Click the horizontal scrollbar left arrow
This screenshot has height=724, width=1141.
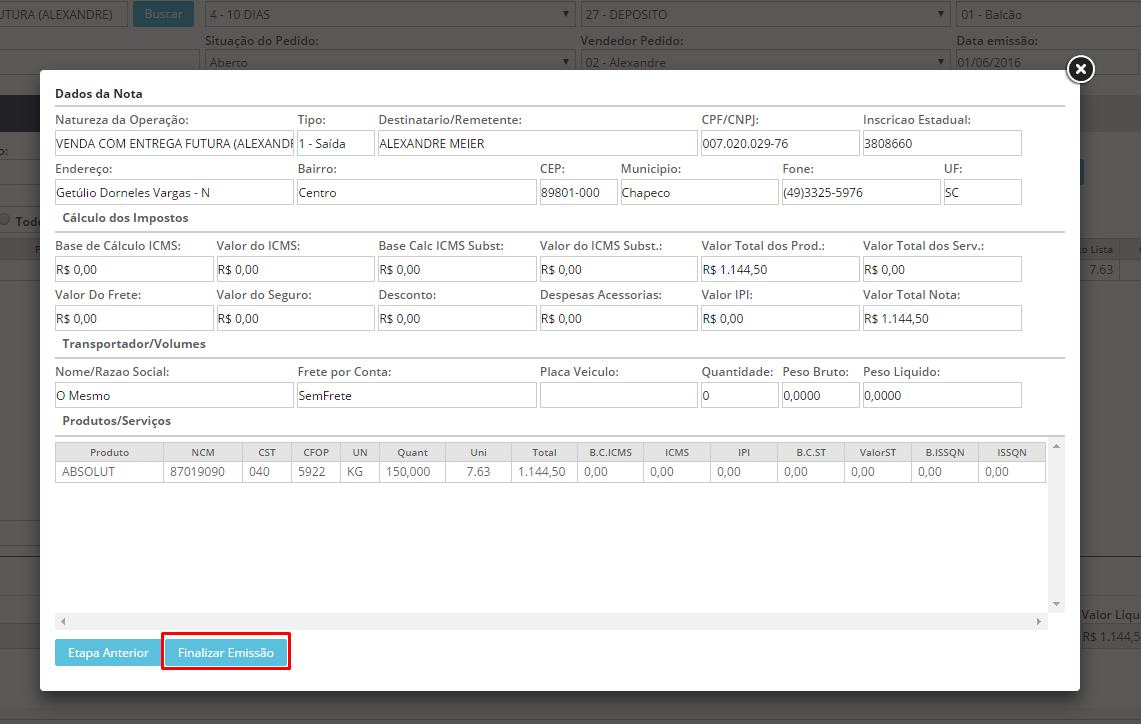[63, 621]
